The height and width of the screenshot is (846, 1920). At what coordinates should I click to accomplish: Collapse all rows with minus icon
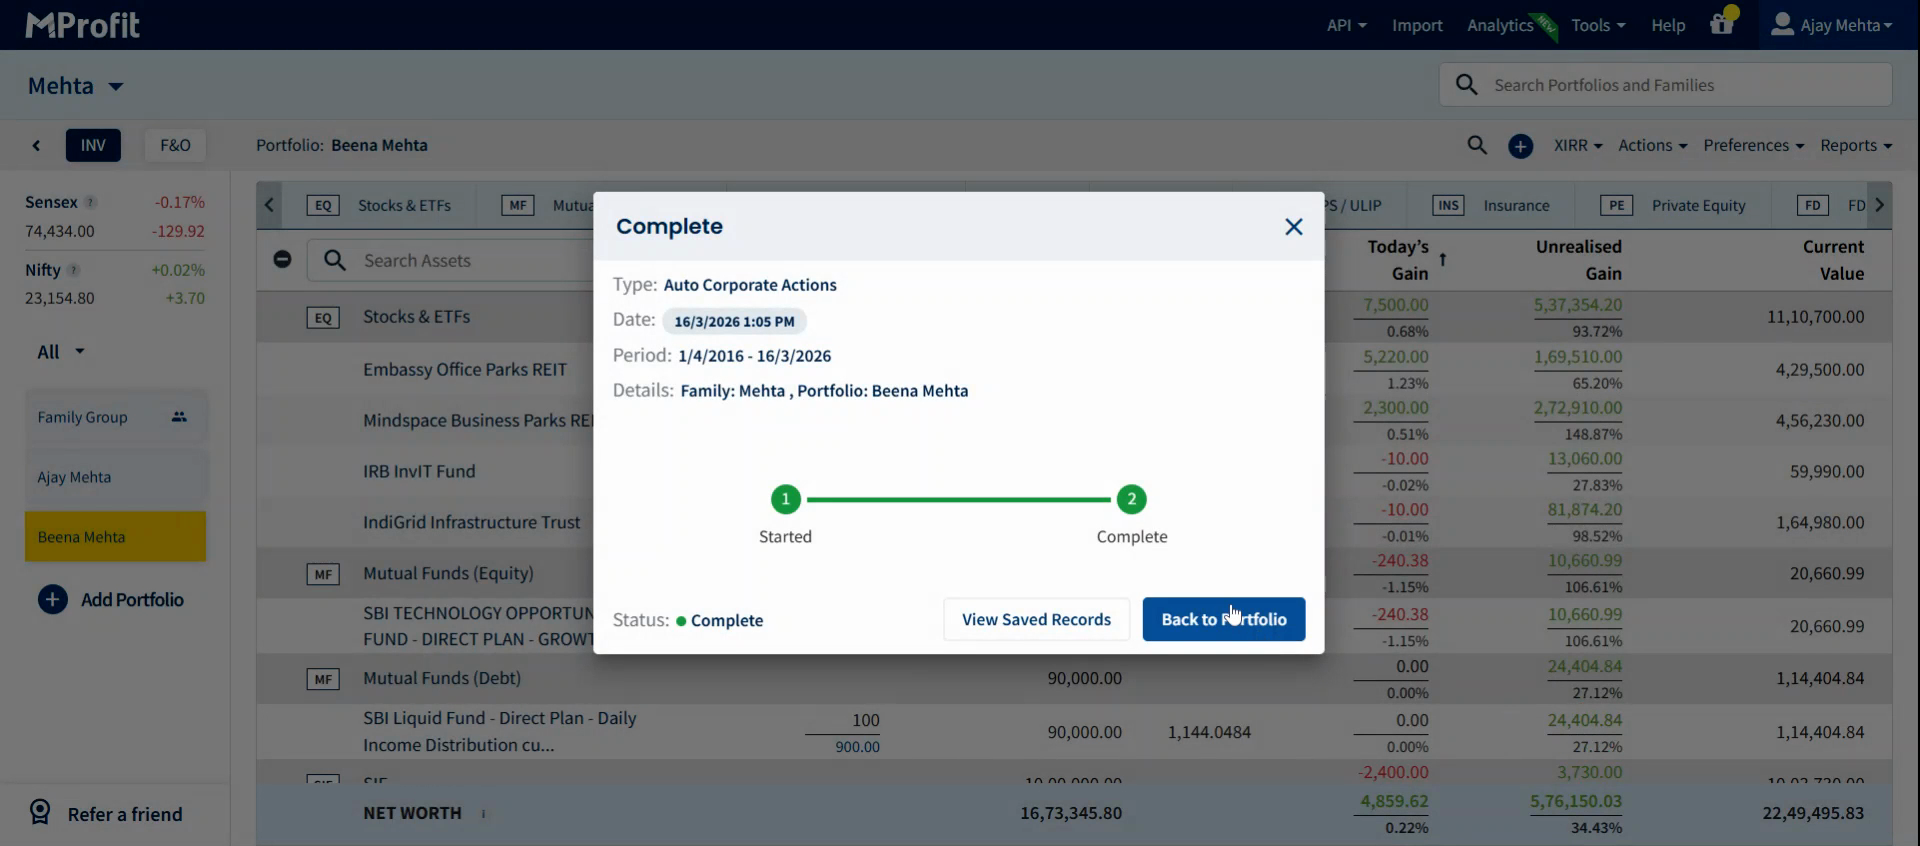coord(282,259)
